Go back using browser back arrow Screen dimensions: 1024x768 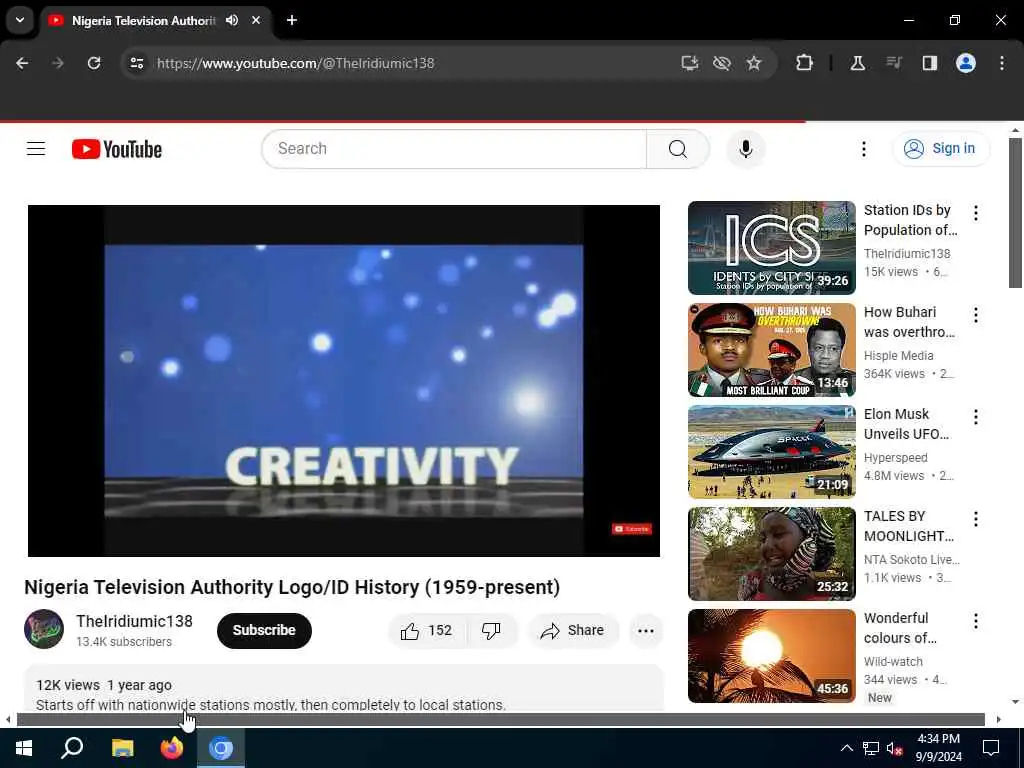22,63
